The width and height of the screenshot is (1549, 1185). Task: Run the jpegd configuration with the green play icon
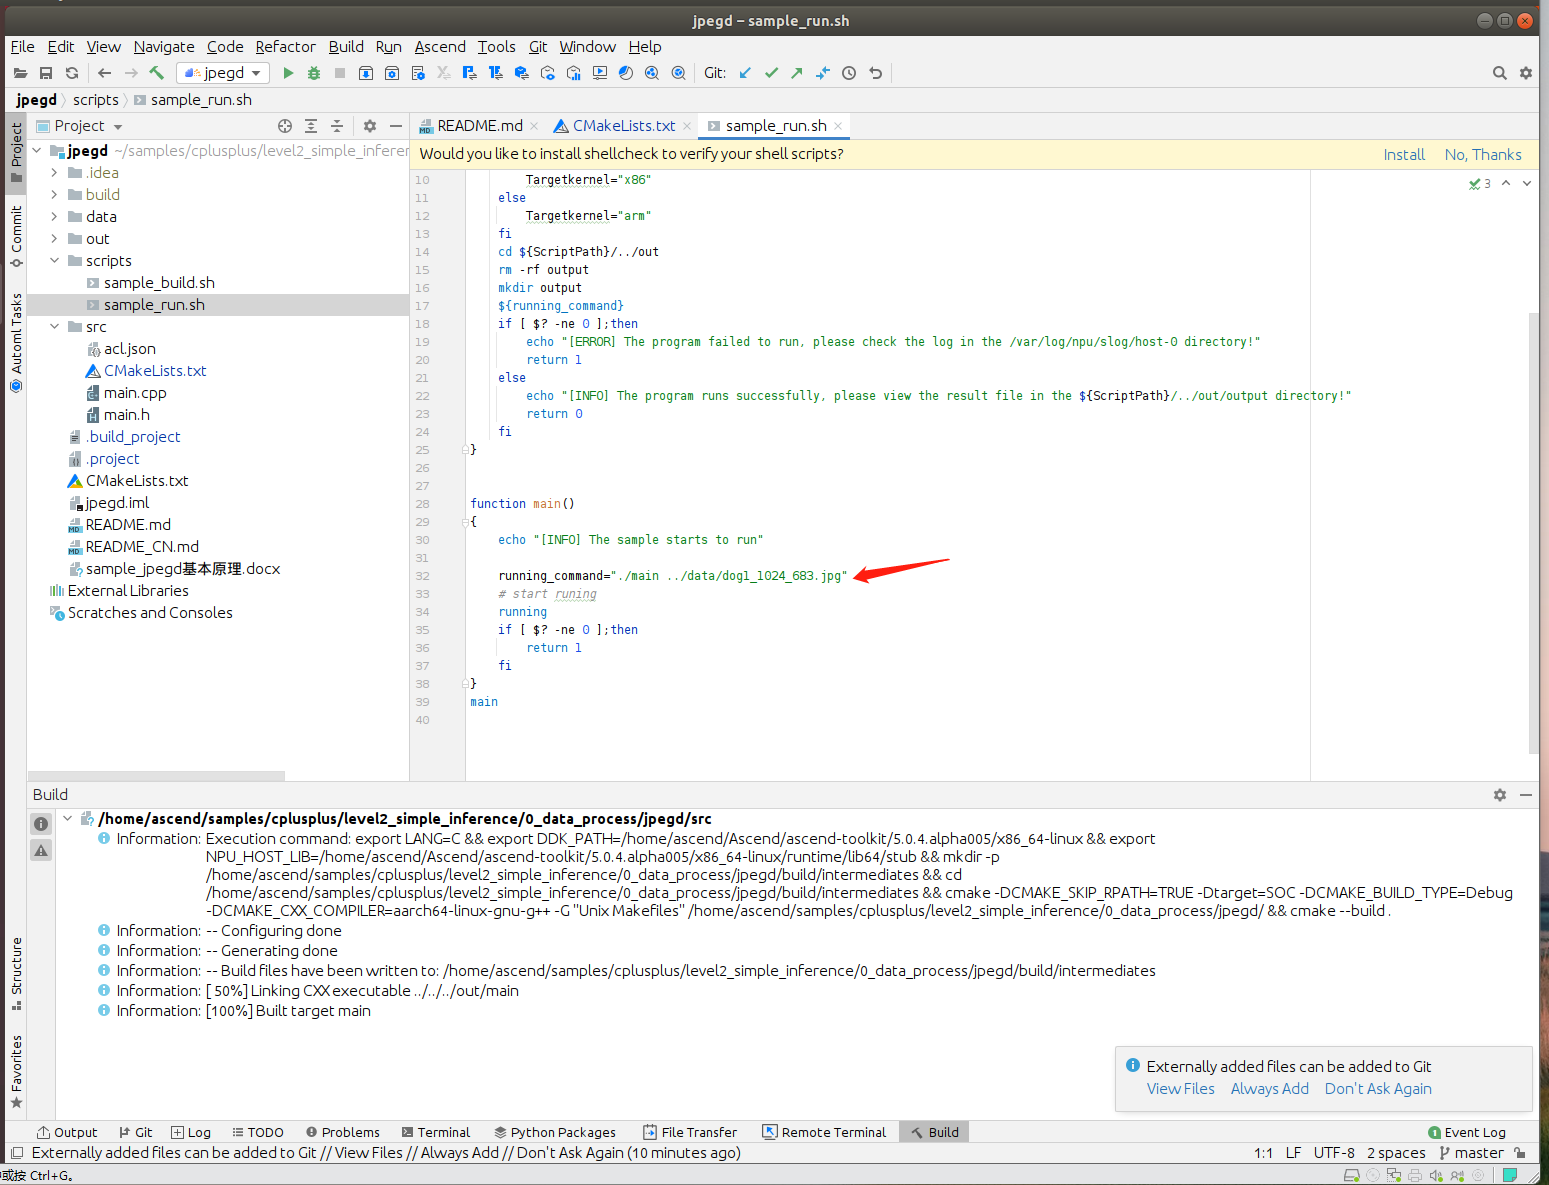coord(288,73)
